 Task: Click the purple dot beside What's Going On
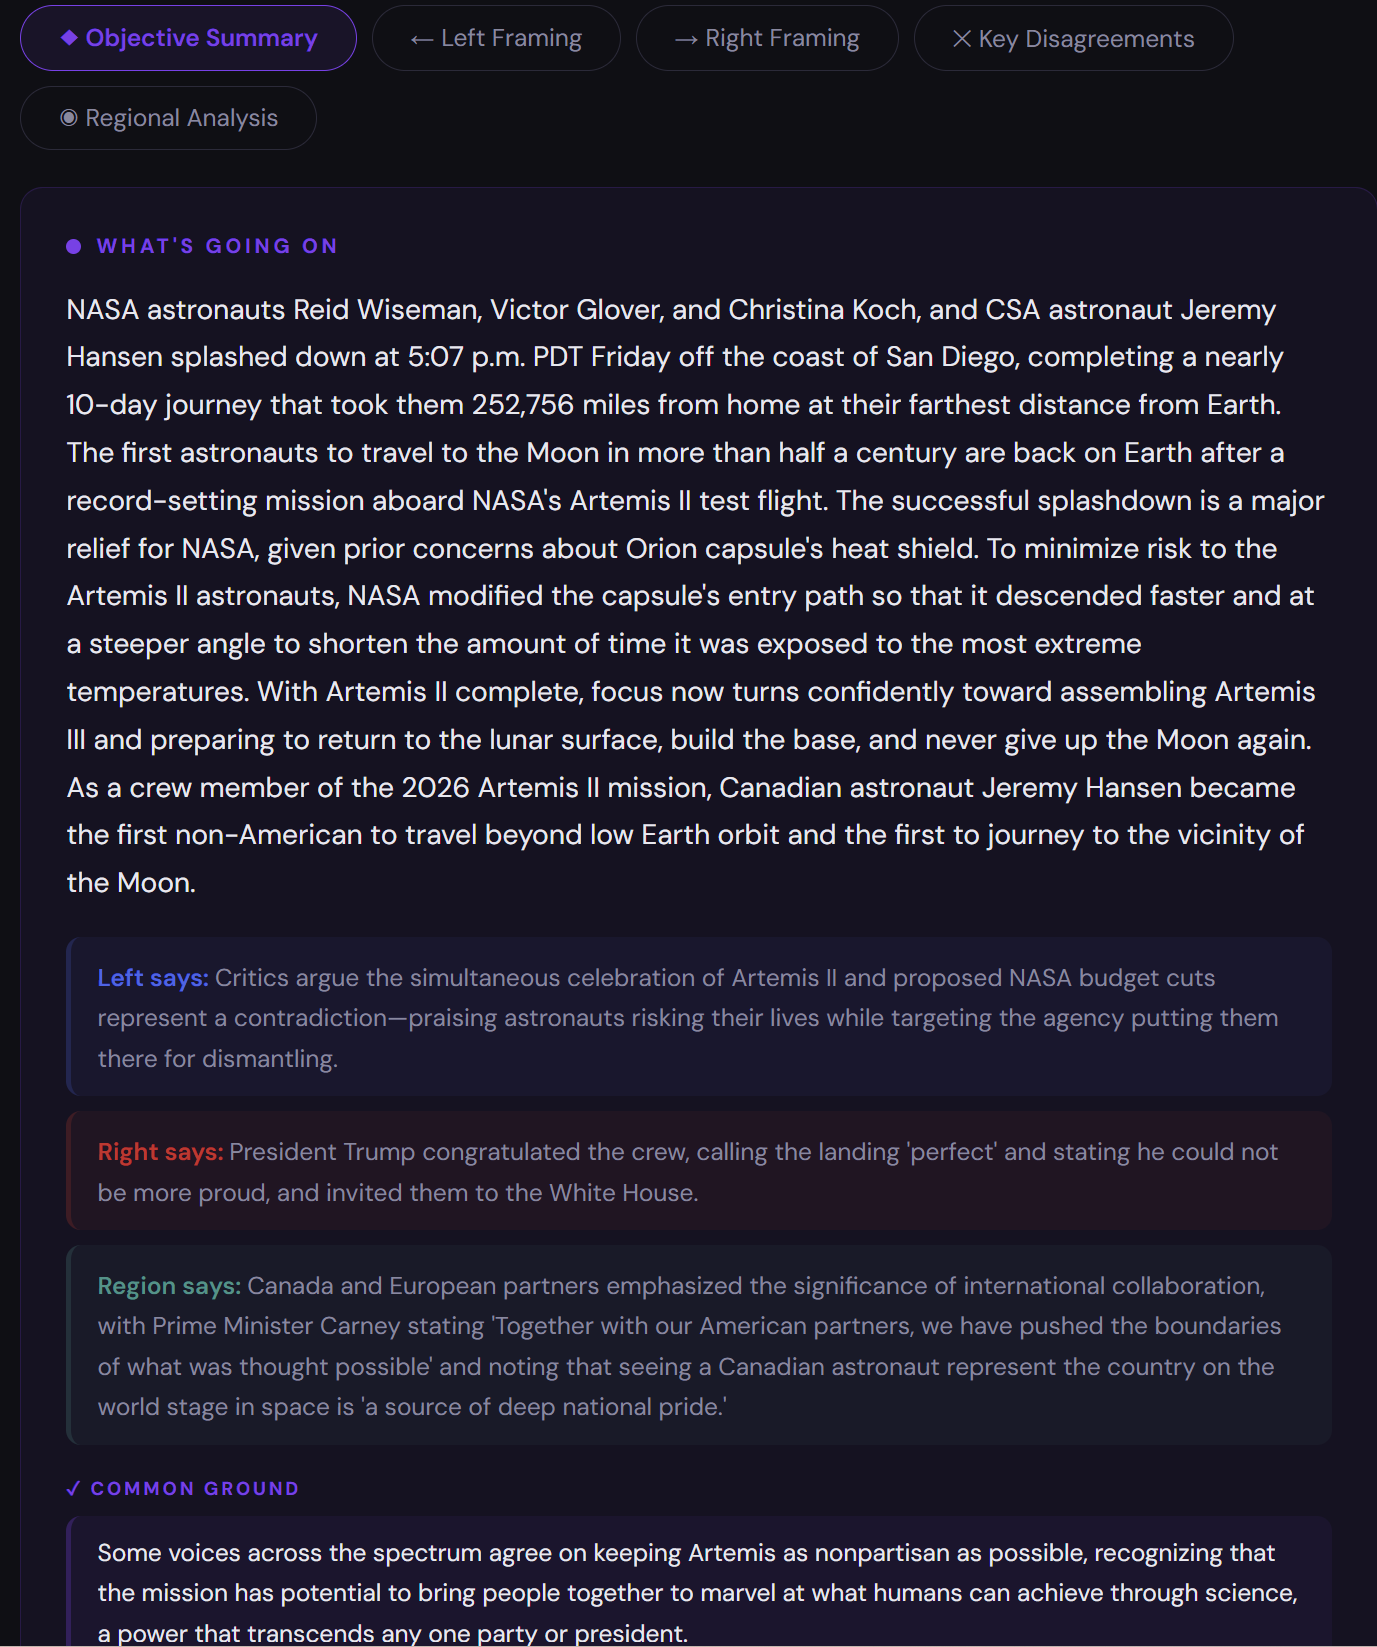74,247
